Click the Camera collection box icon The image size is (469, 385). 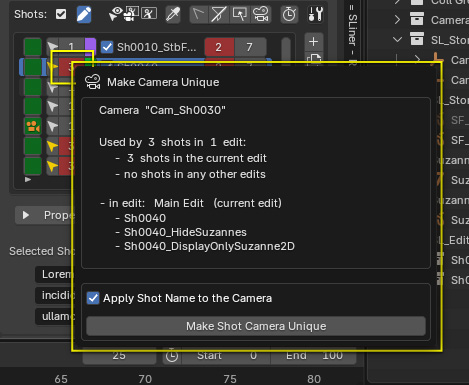tap(417, 19)
